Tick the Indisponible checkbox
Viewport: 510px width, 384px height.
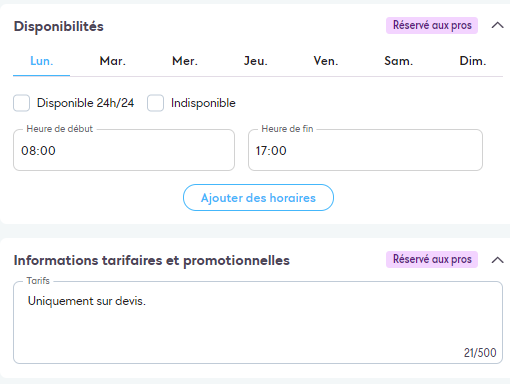(155, 103)
